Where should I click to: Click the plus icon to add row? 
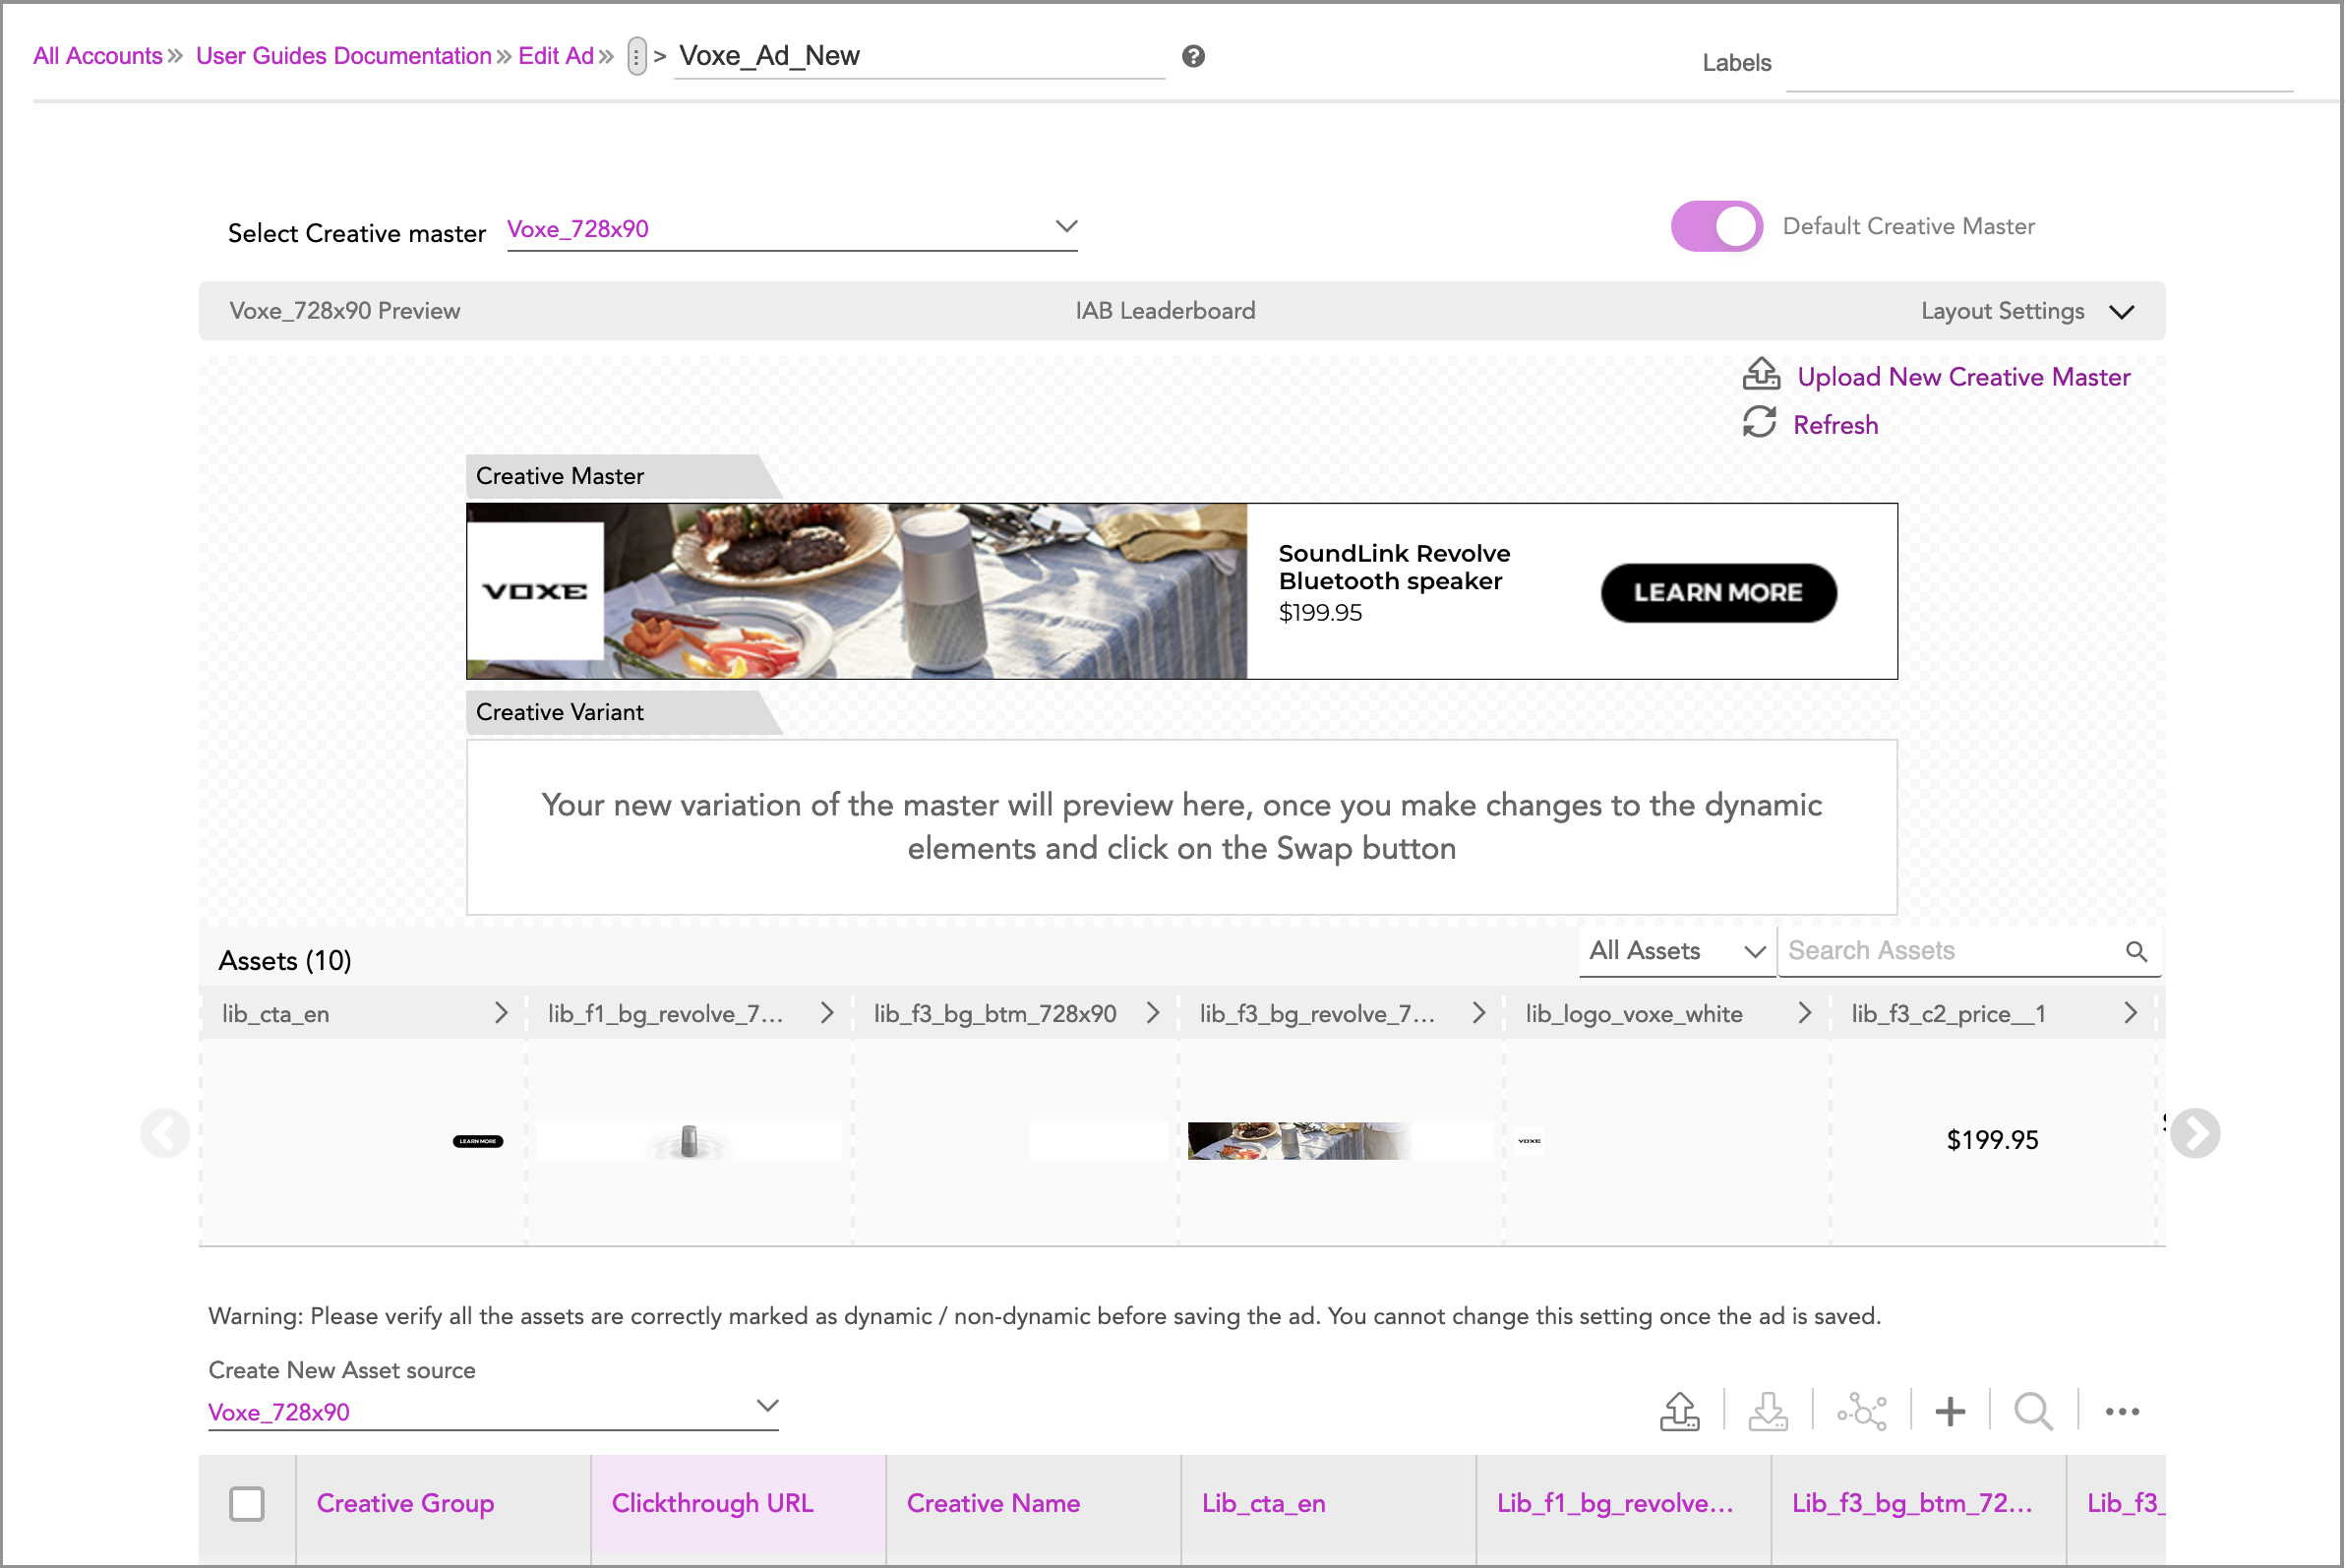(1950, 1411)
